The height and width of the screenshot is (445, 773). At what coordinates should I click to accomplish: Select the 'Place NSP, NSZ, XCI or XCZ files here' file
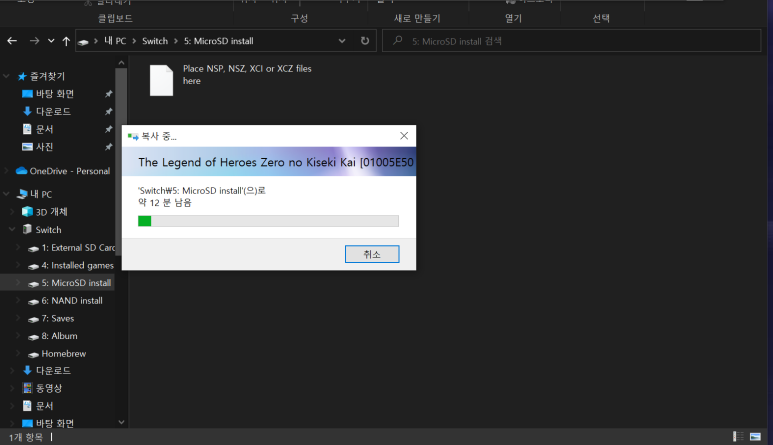click(231, 80)
